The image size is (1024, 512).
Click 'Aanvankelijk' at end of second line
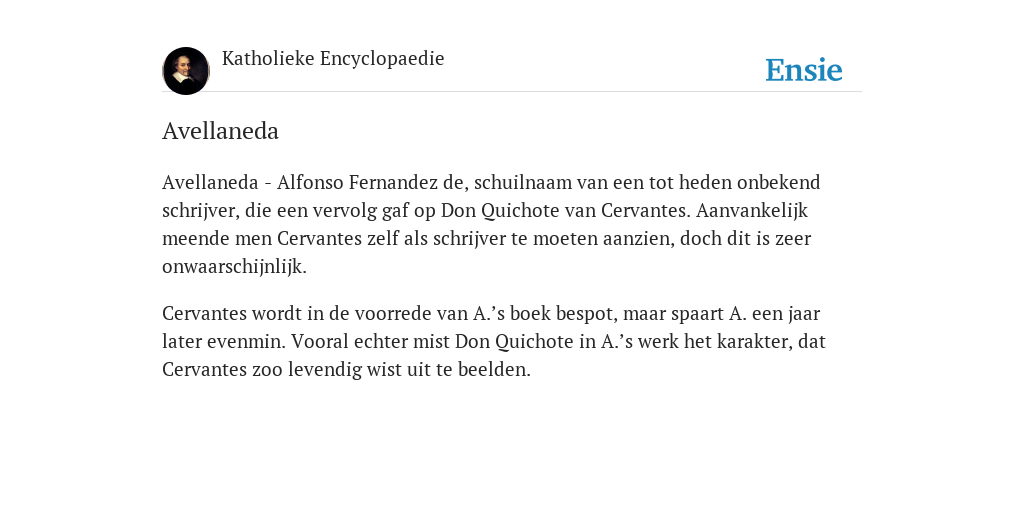pos(752,211)
